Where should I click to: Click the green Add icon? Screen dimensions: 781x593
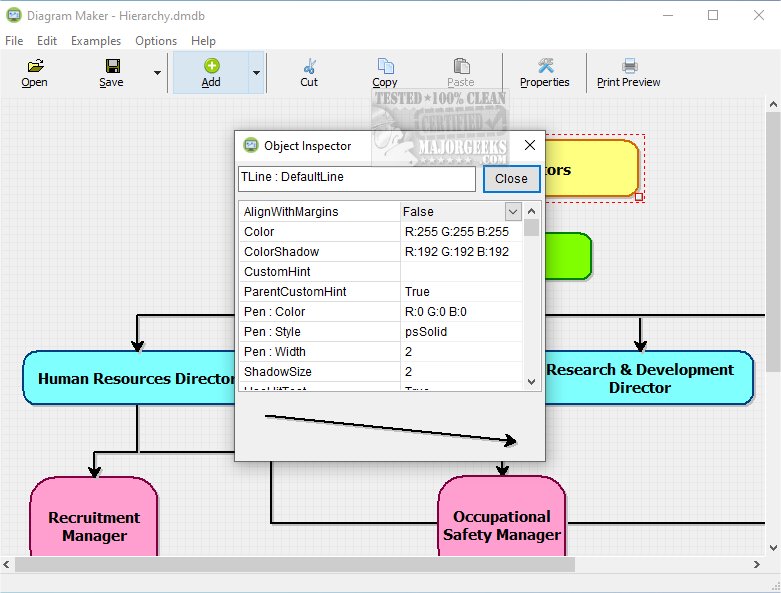pos(211,66)
